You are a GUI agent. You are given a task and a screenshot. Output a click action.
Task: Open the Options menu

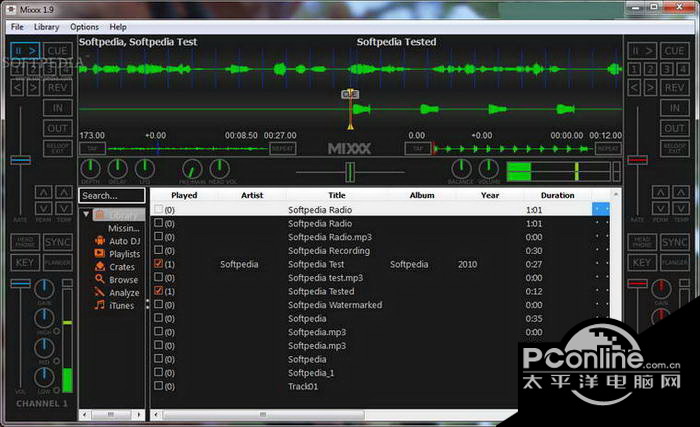(84, 27)
